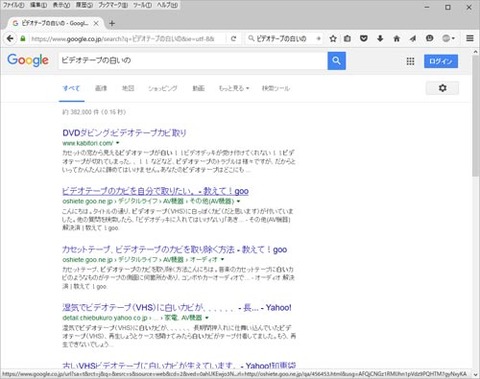Show bookmarks list icon in toolbar
The height and width of the screenshot is (379, 480).
click(x=347, y=39)
